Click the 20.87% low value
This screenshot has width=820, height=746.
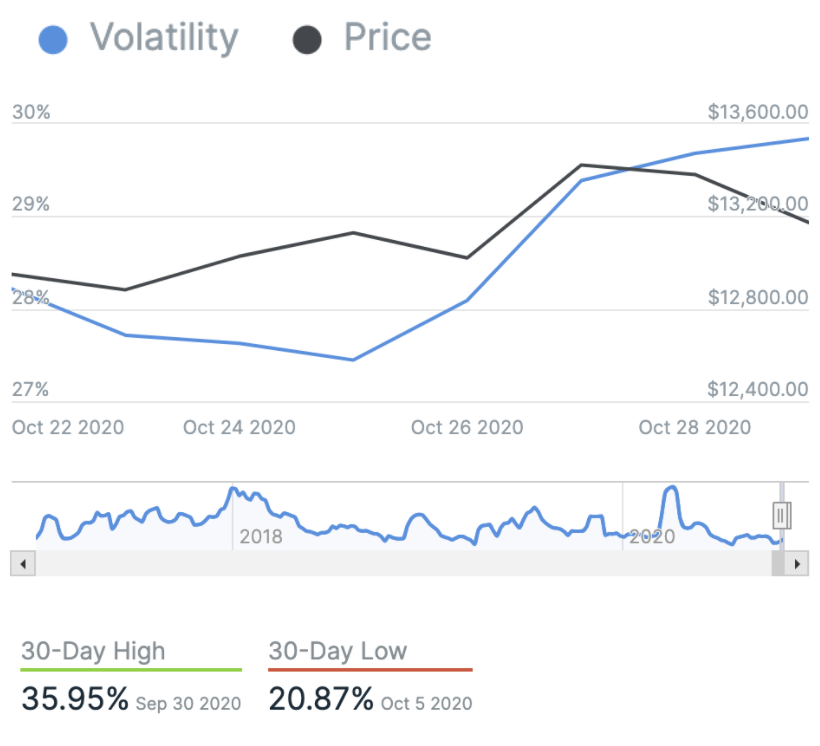tap(322, 698)
